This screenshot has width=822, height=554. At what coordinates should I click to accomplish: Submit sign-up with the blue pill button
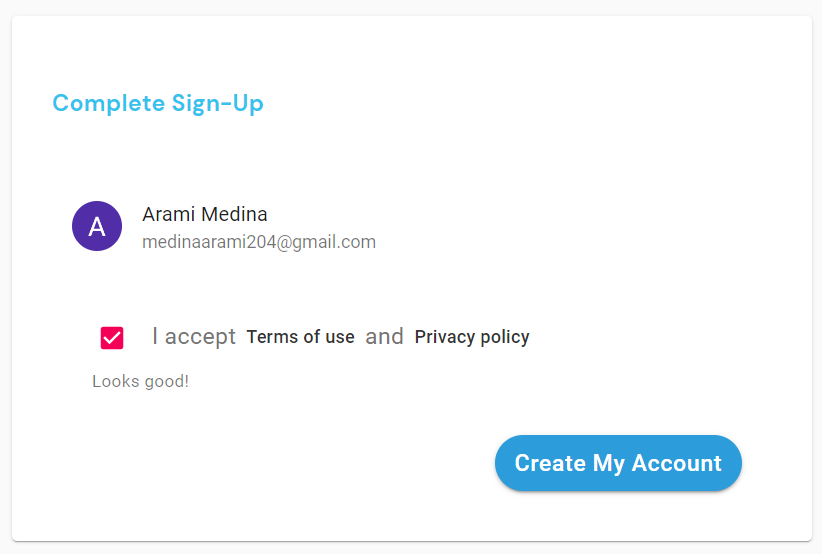(618, 463)
